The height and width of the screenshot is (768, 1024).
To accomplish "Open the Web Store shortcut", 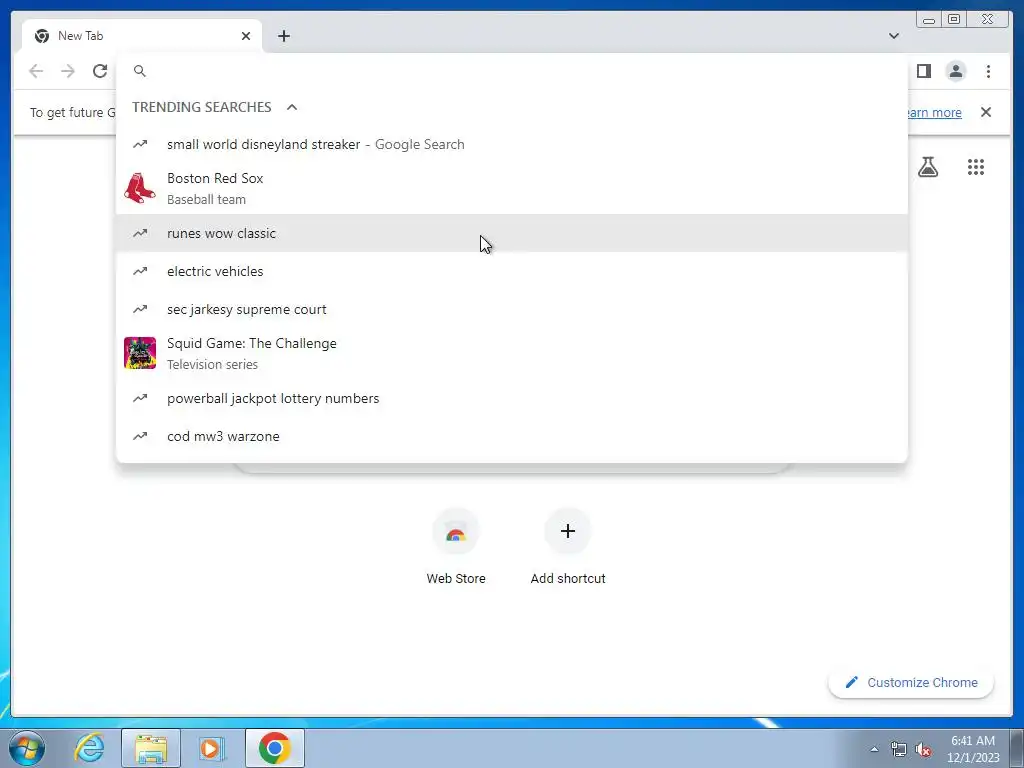I will (x=456, y=547).
